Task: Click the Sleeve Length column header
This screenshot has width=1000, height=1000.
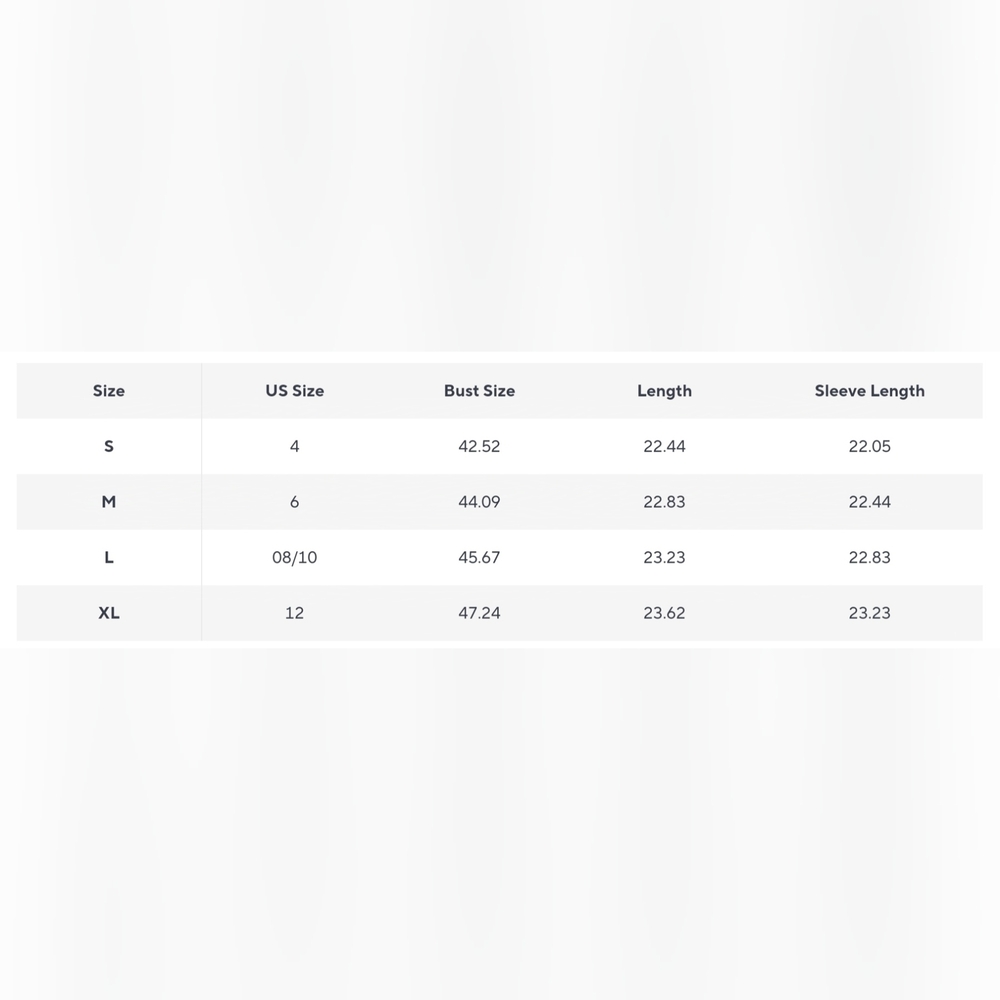Action: 869,391
